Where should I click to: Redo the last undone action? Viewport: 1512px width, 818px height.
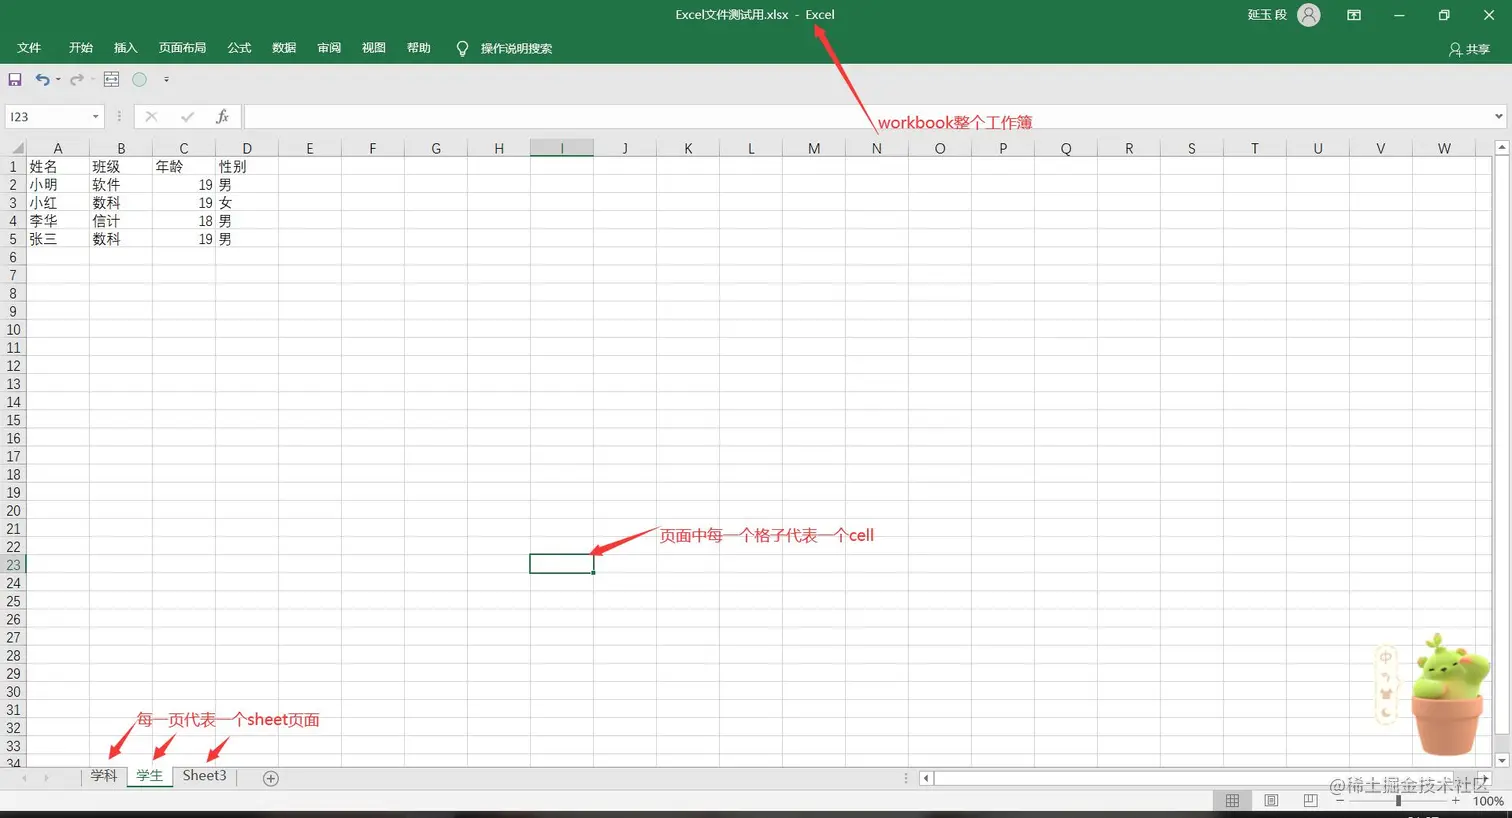point(76,79)
